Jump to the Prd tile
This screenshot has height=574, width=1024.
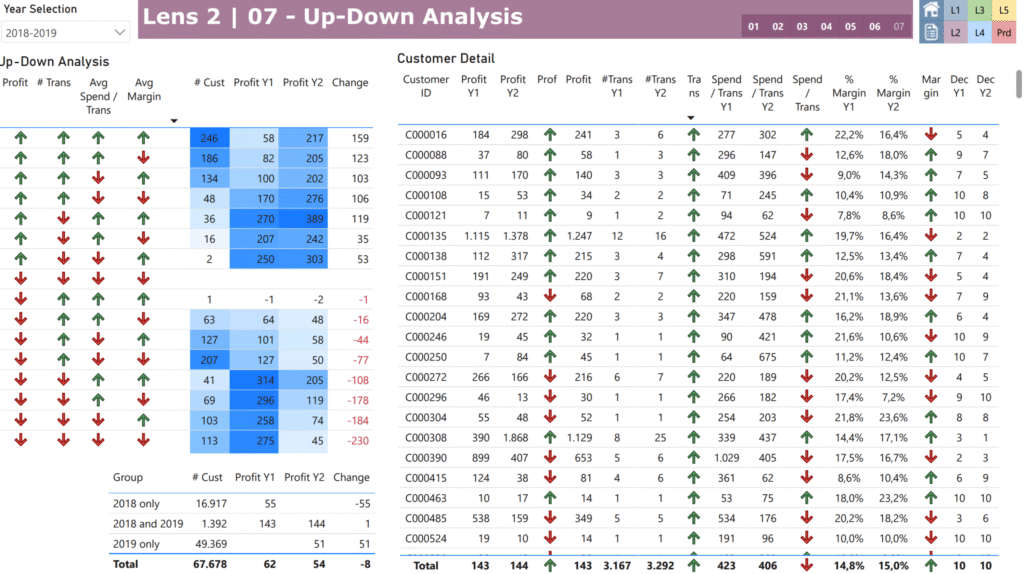pyautogui.click(x=1004, y=33)
